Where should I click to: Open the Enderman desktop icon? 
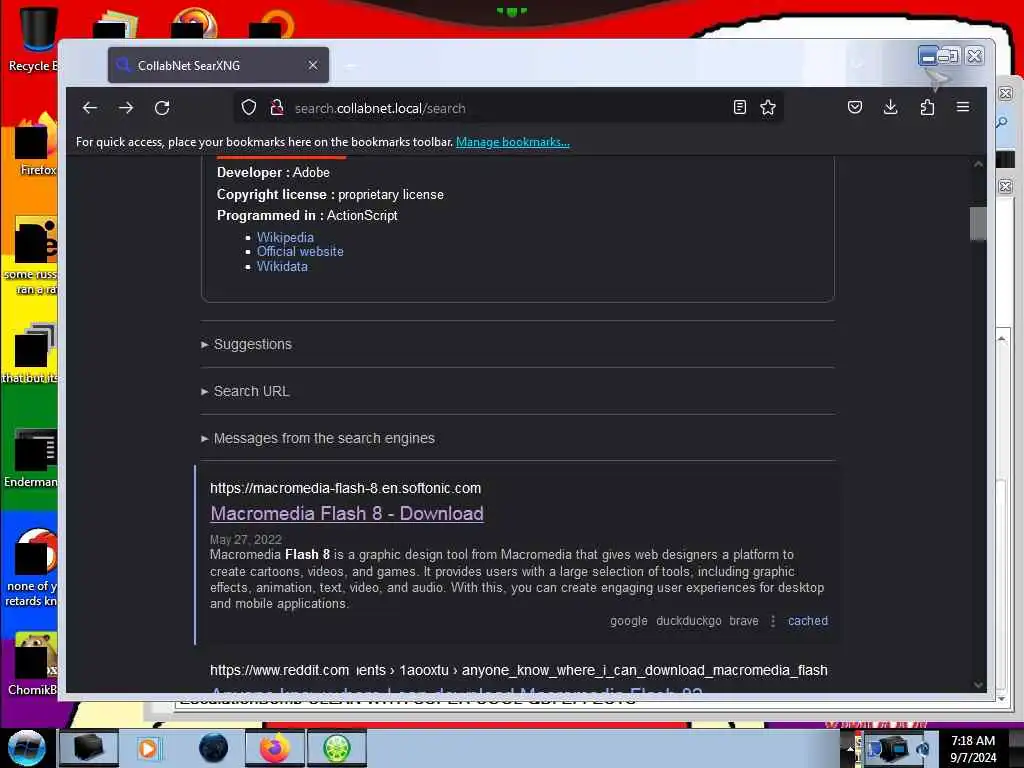(33, 457)
